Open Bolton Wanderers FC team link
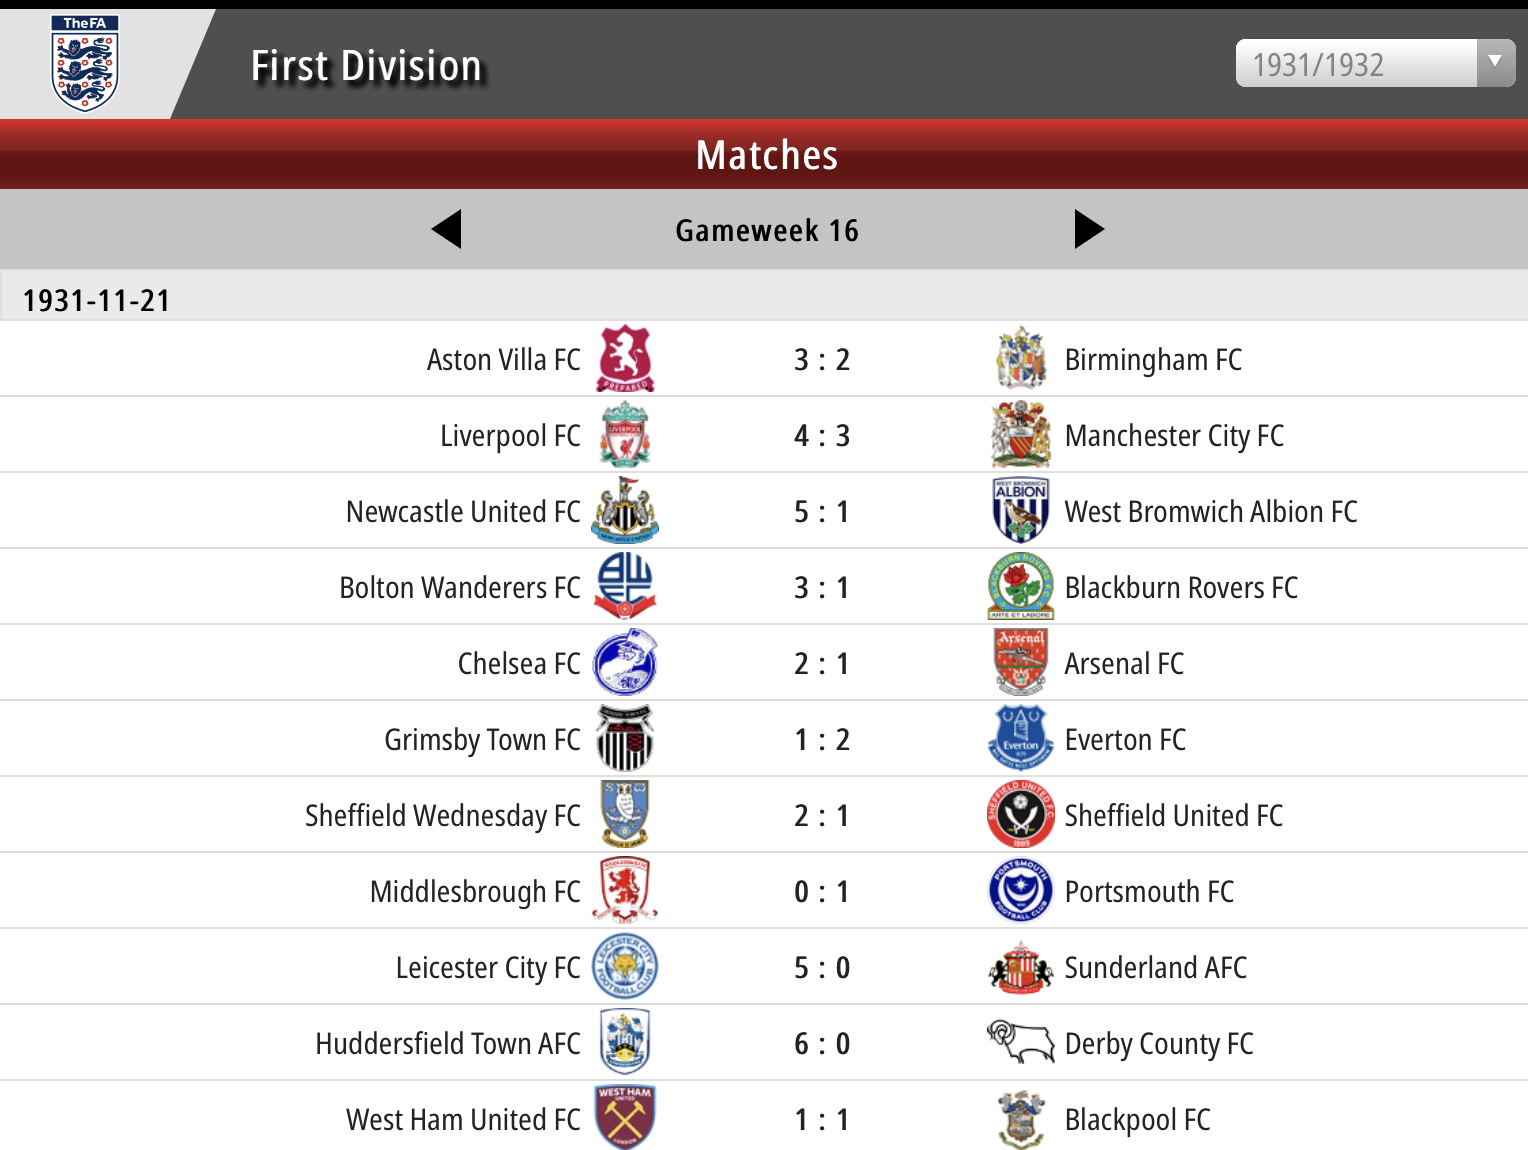Image resolution: width=1528 pixels, height=1150 pixels. click(459, 588)
